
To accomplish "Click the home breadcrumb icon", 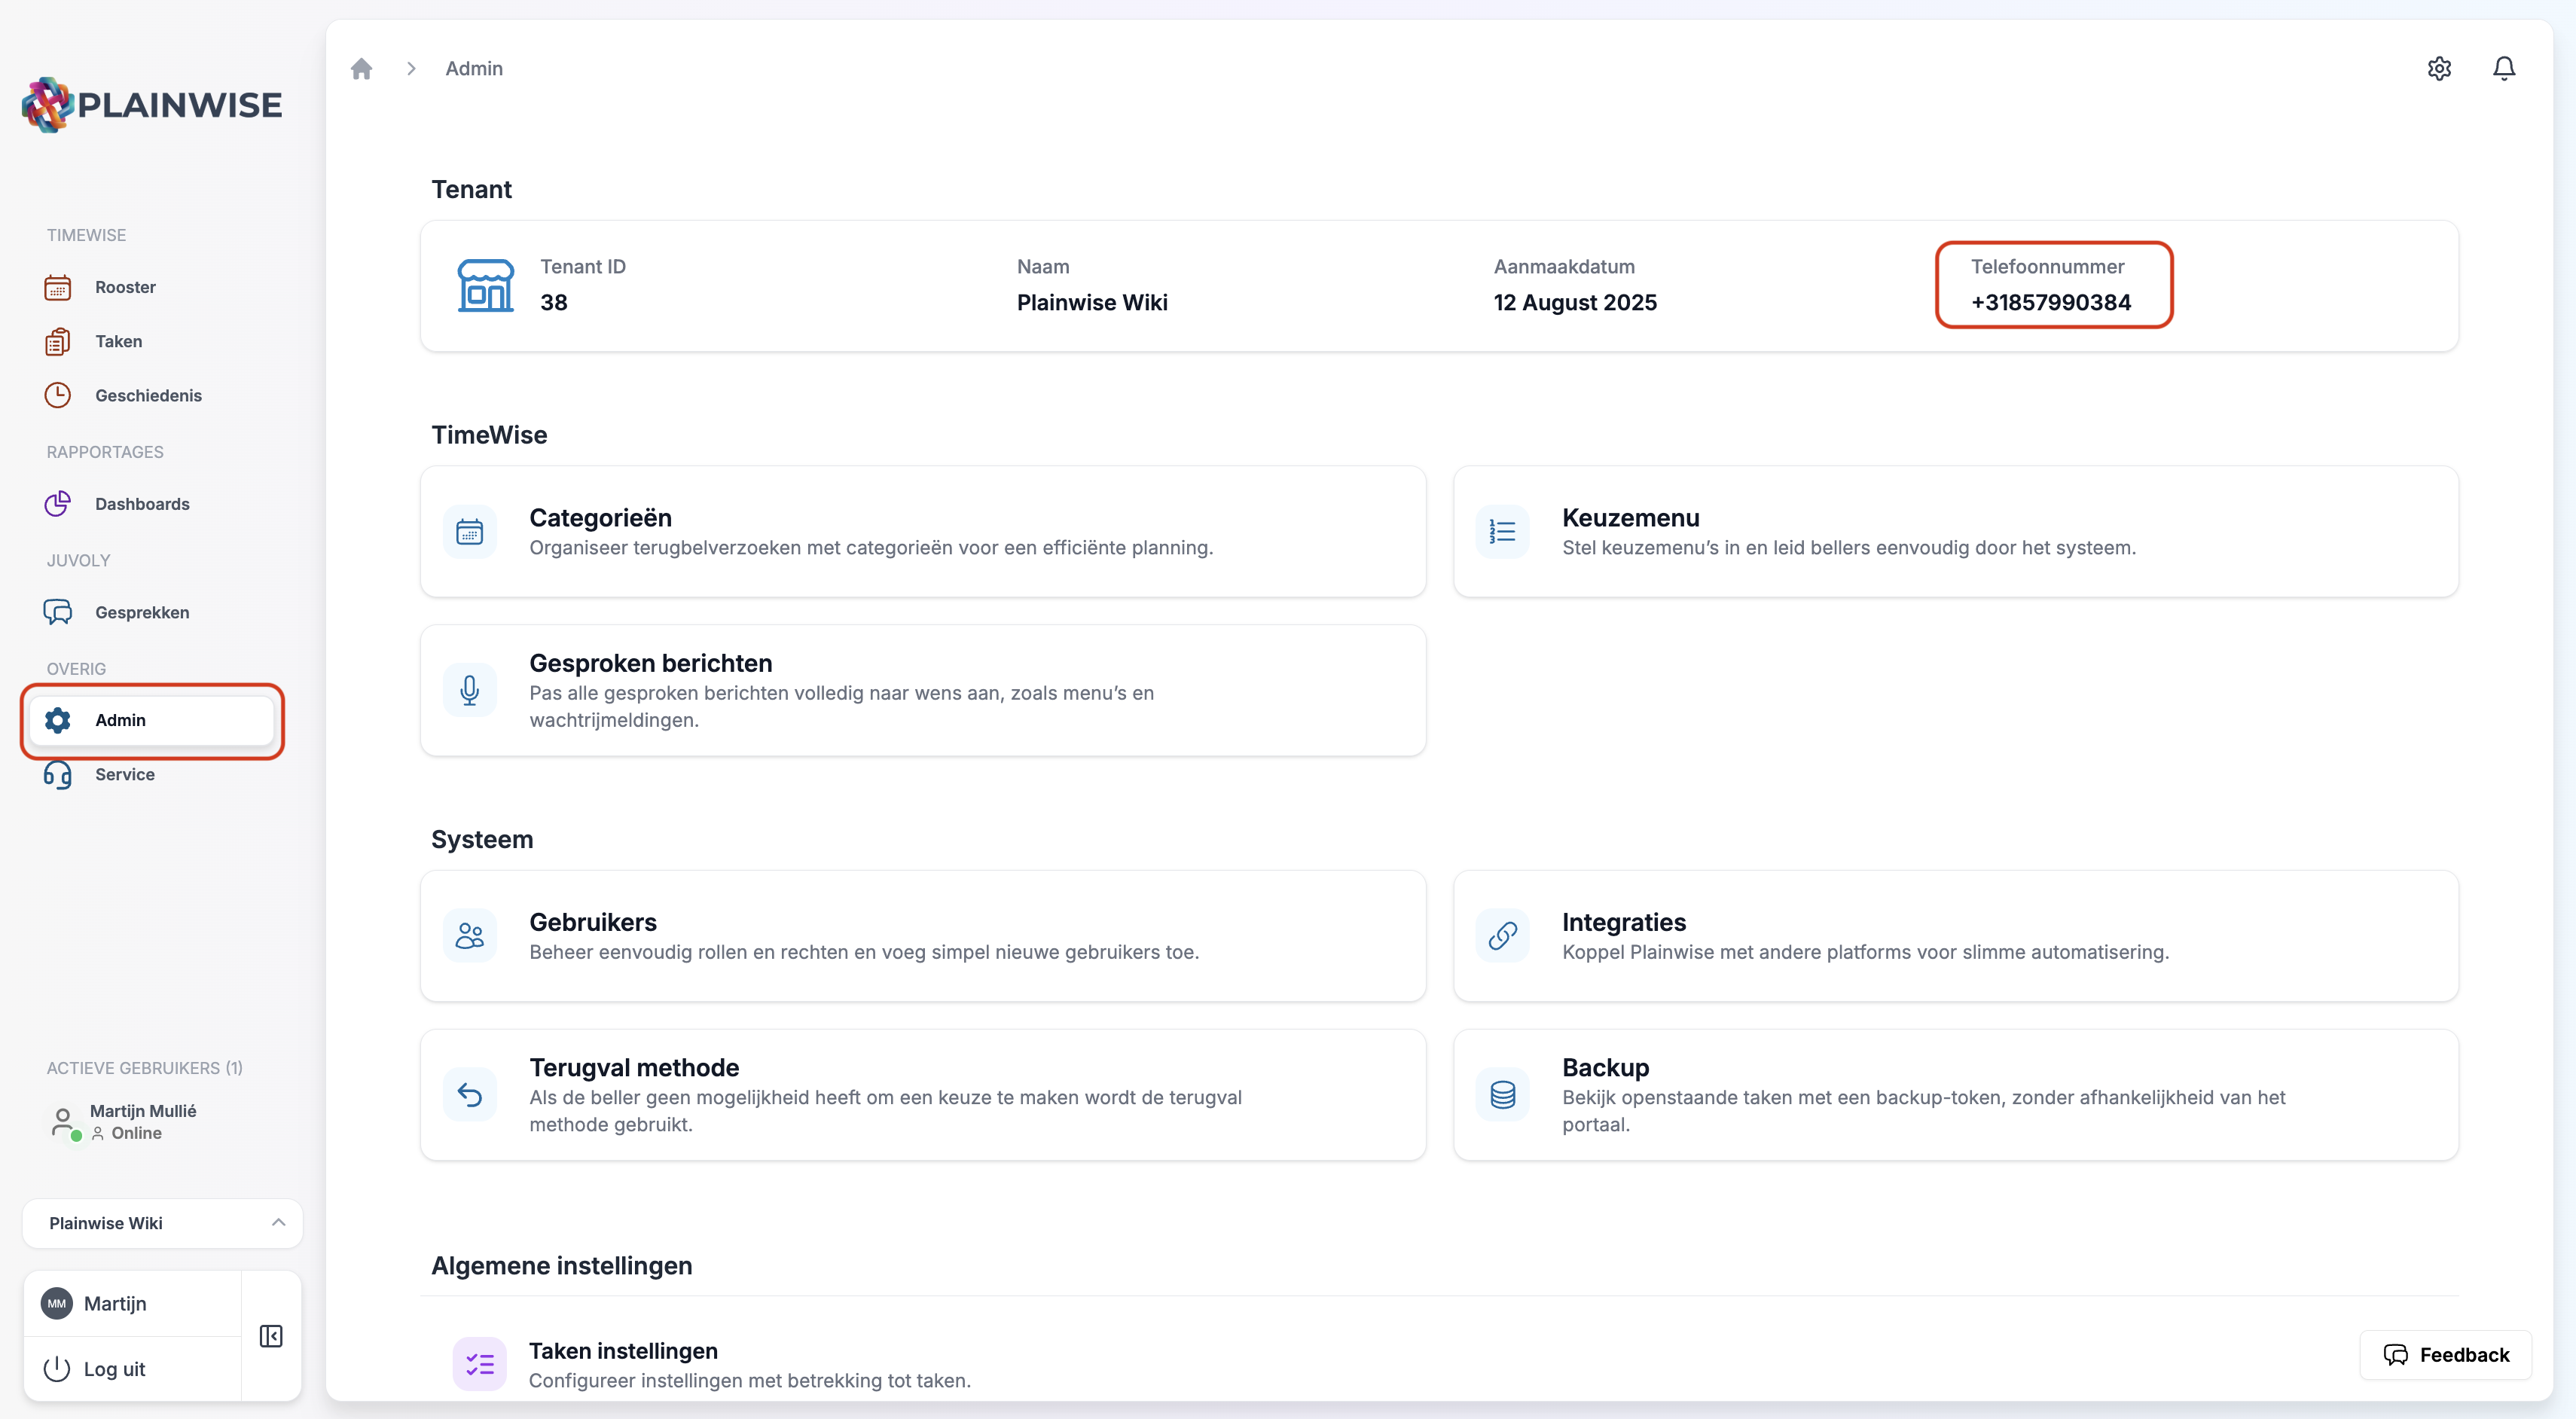I will tap(361, 68).
